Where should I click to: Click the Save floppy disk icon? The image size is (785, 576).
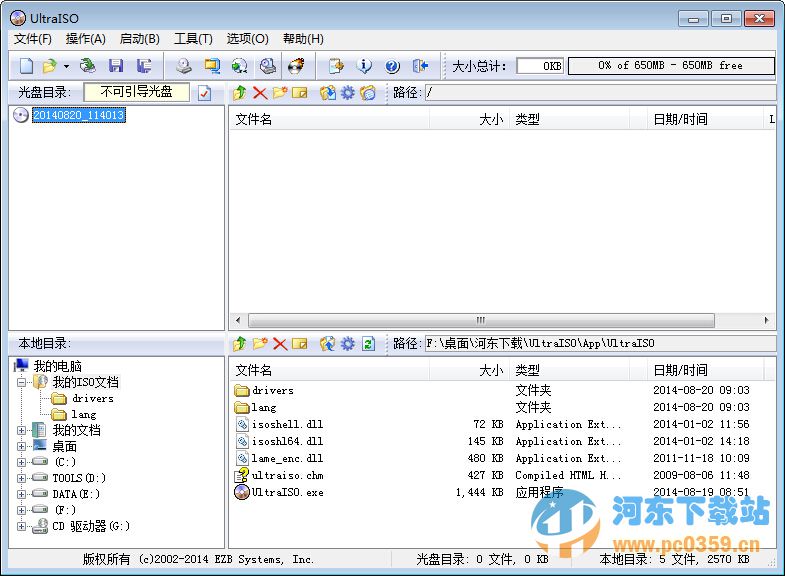pyautogui.click(x=116, y=66)
